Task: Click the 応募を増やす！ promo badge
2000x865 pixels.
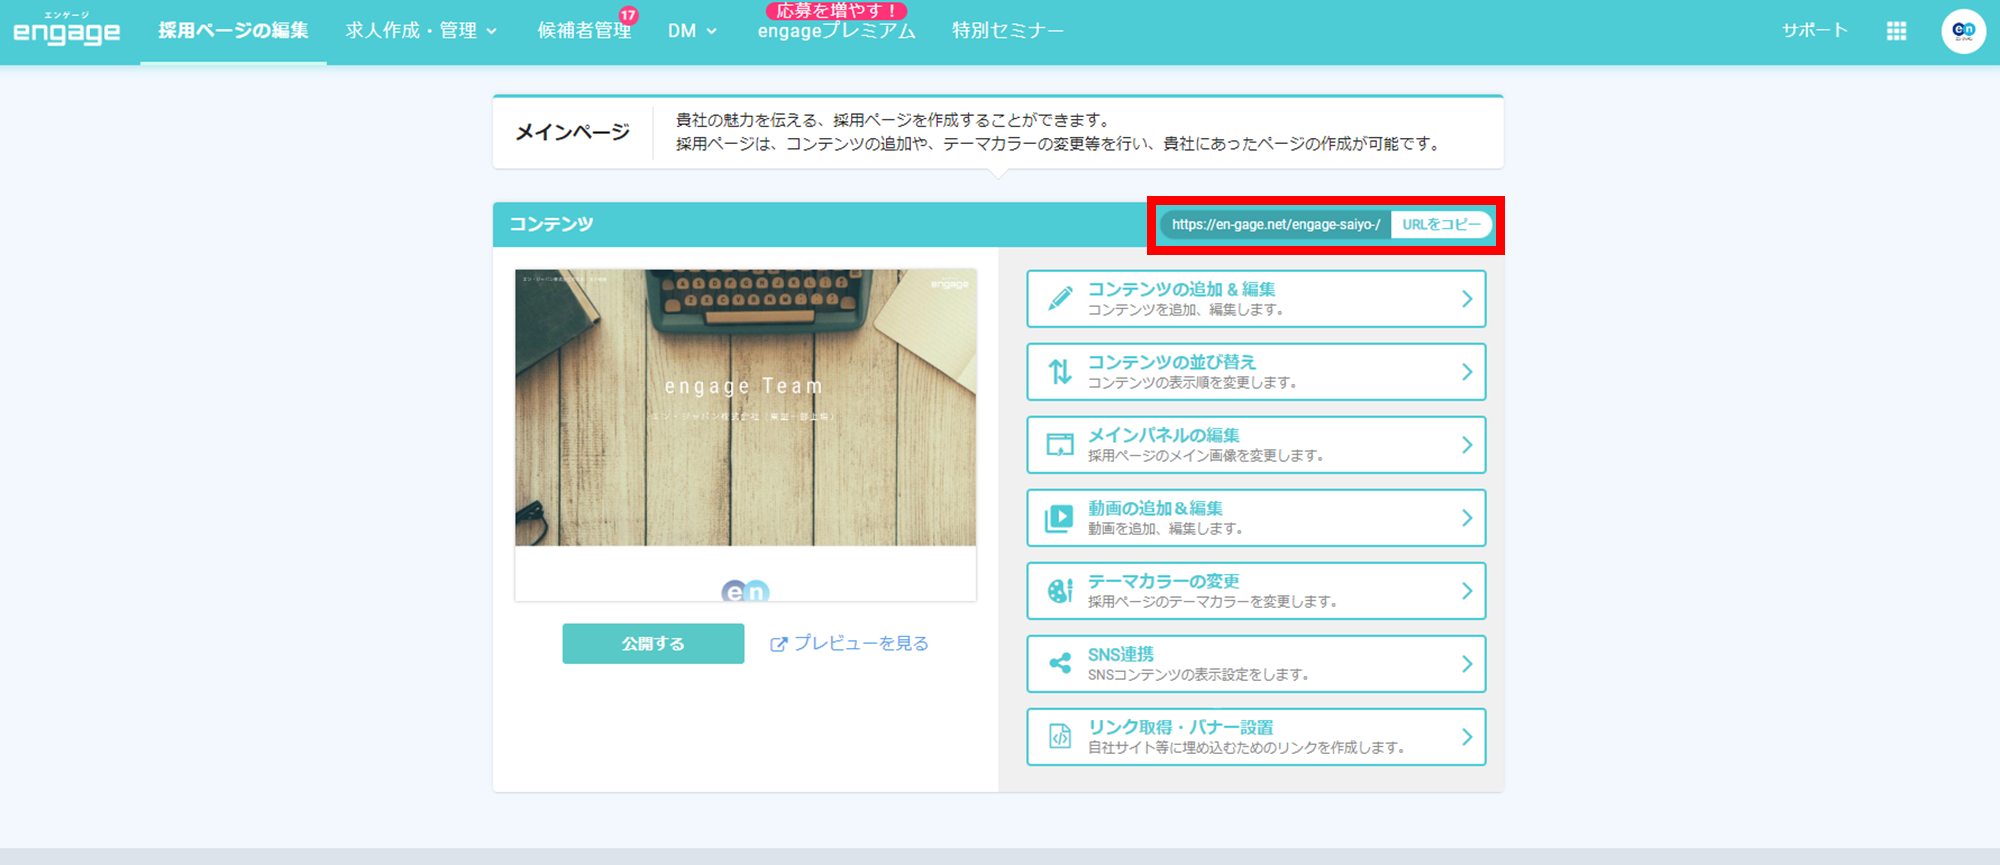Action: tap(836, 10)
